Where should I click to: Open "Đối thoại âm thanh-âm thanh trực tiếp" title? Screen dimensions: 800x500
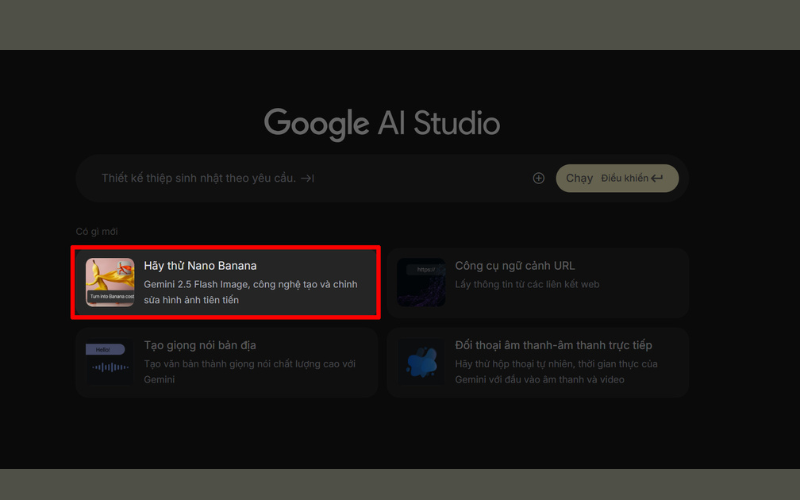[553, 345]
